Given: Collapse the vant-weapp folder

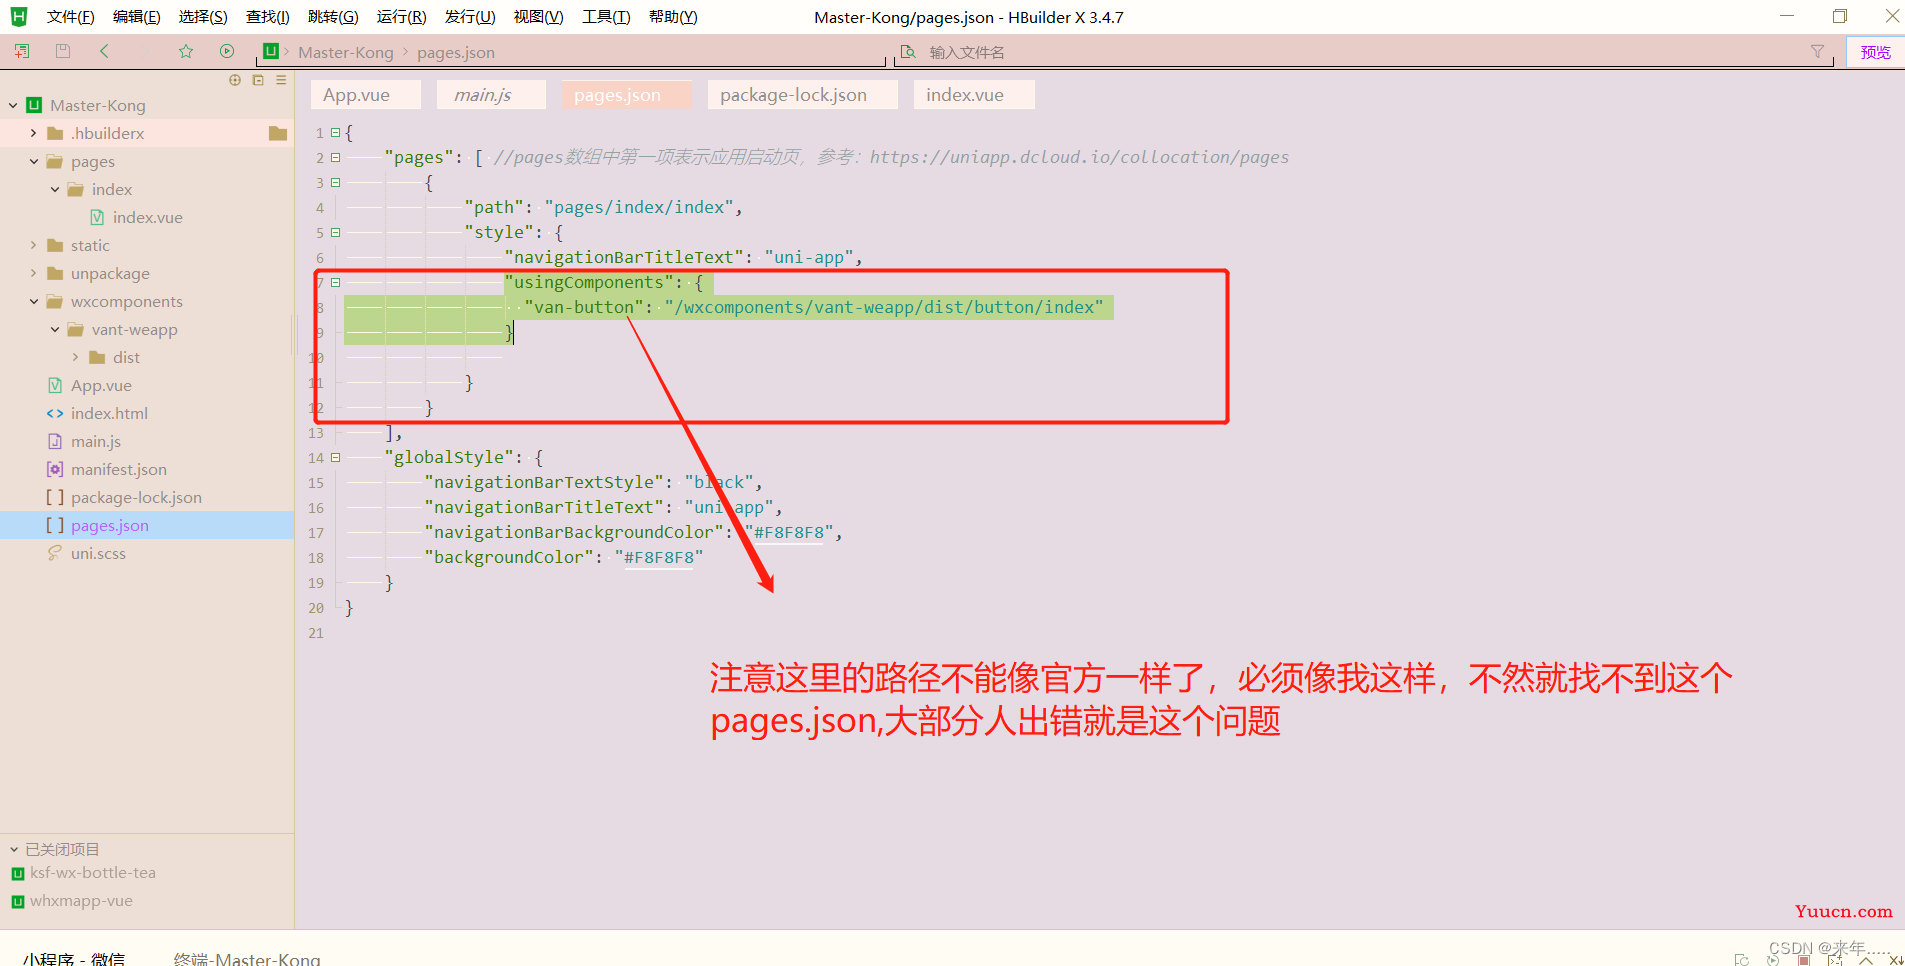Looking at the screenshot, I should click(55, 329).
